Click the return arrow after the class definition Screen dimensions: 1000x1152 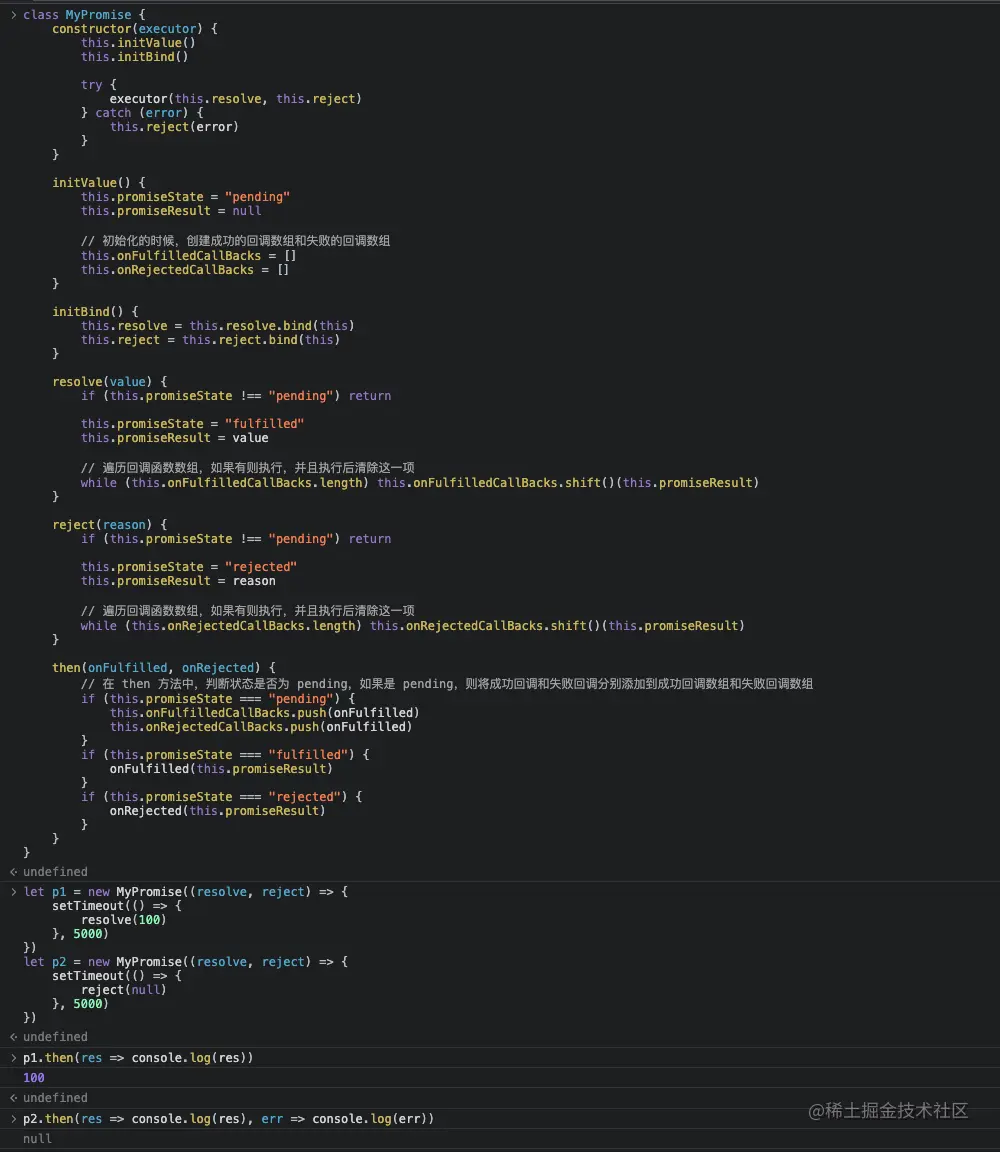[x=13, y=871]
